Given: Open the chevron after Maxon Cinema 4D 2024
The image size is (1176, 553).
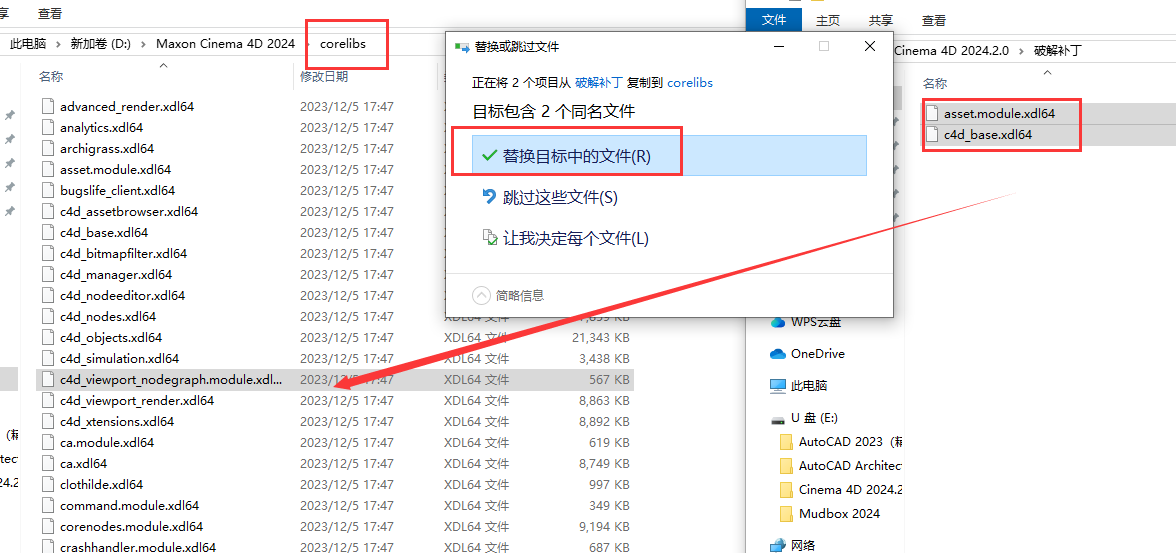Looking at the screenshot, I should coord(308,44).
